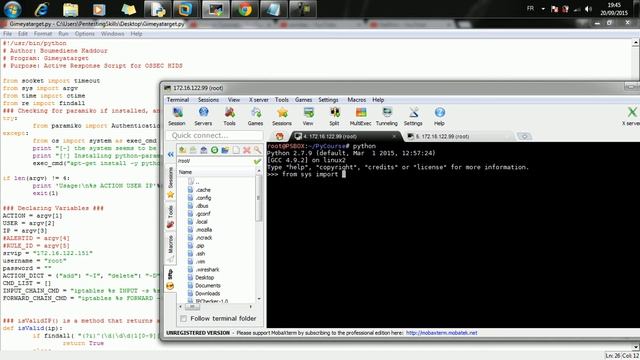The height and width of the screenshot is (360, 640).
Task: Click the home tab icon in MobaXterm
Action: point(280,136)
